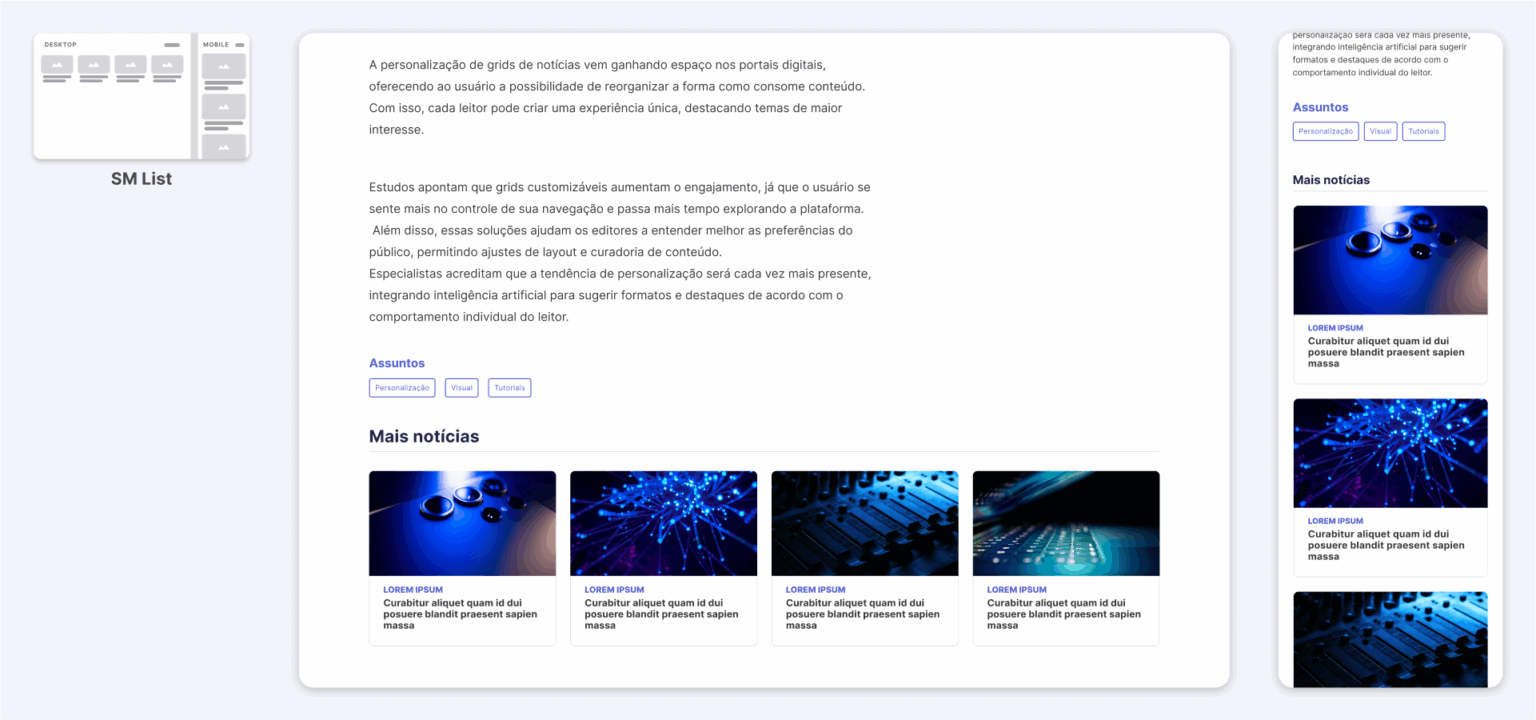
Task: Open the Curabitur headline under desktop console buttons image
Action: [x=1064, y=614]
